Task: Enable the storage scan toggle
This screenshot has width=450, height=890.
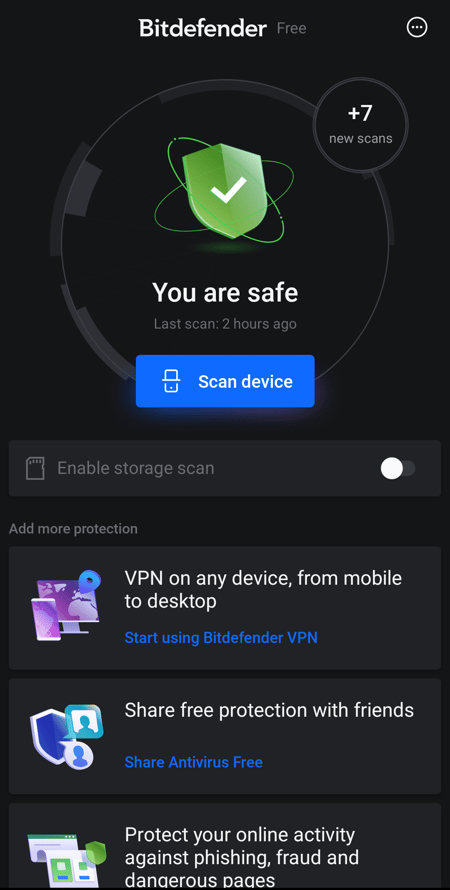Action: (x=398, y=469)
